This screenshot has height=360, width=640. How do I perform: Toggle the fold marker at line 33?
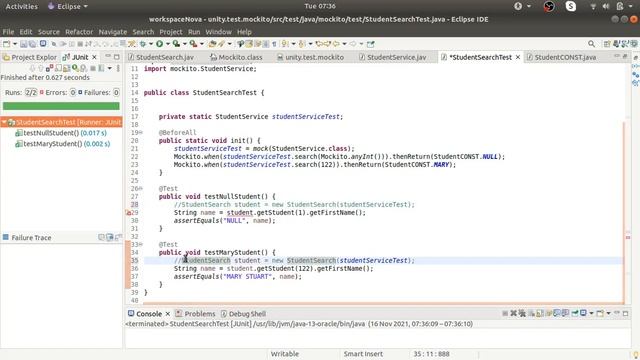[141, 244]
